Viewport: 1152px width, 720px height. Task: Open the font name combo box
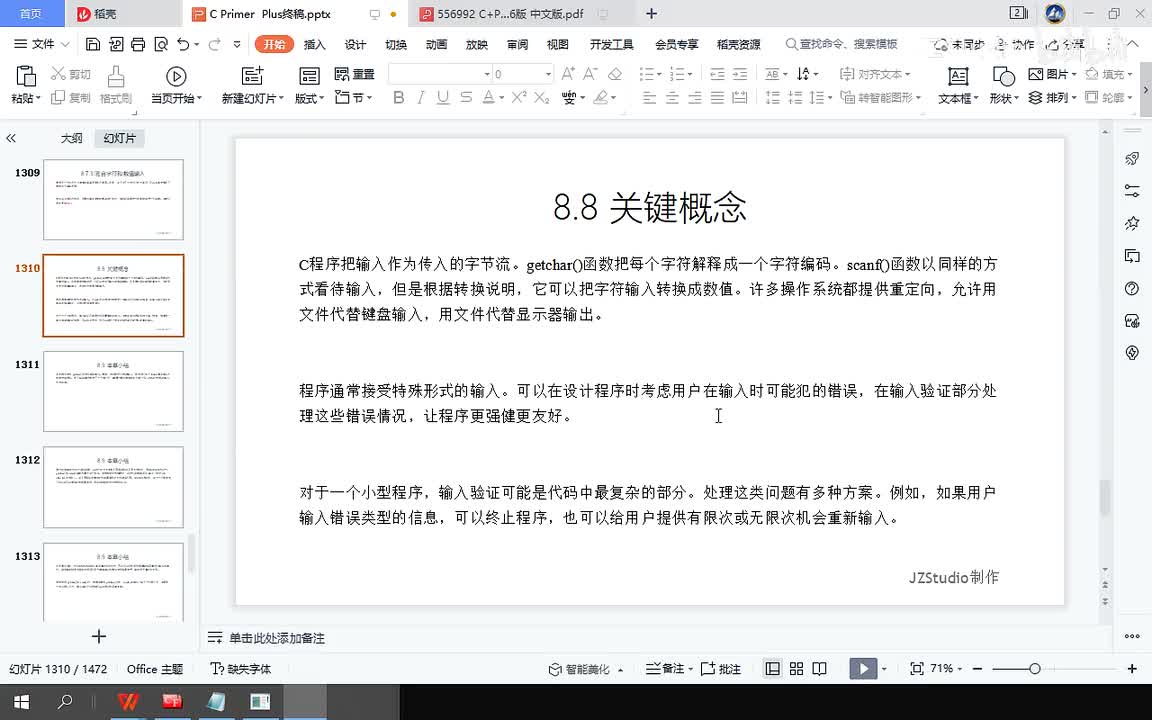[439, 74]
